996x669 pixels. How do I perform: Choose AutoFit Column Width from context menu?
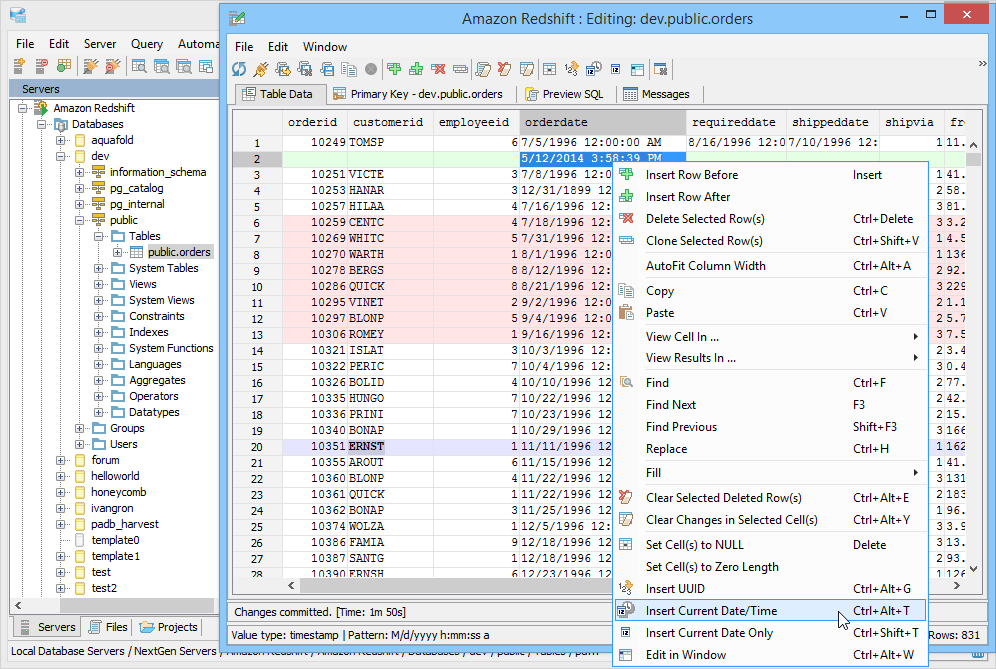(770, 266)
